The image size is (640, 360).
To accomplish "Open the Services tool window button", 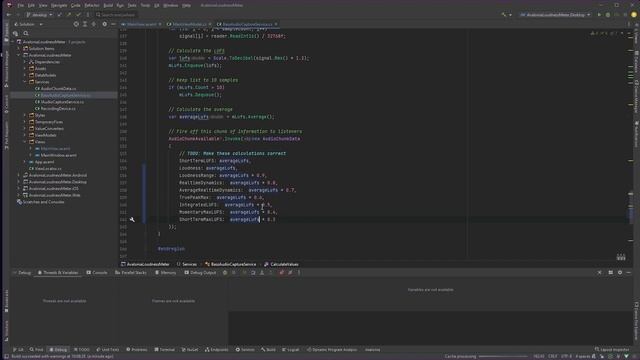I will pyautogui.click(x=245, y=350).
